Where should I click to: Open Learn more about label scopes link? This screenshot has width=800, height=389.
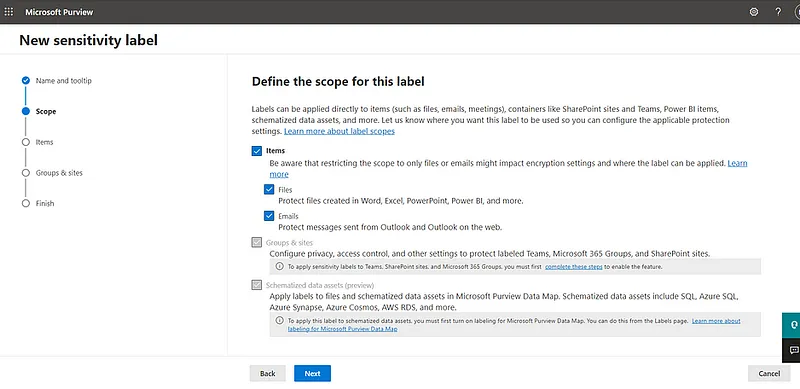coord(339,131)
